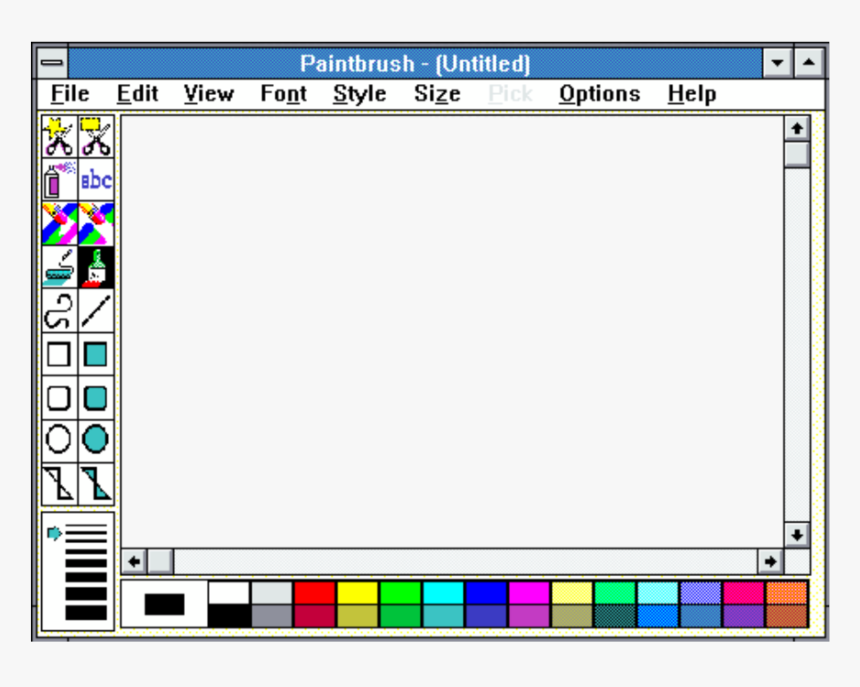Choose the bright yellow swatch
Screen dimensions: 860x687
pyautogui.click(x=357, y=593)
